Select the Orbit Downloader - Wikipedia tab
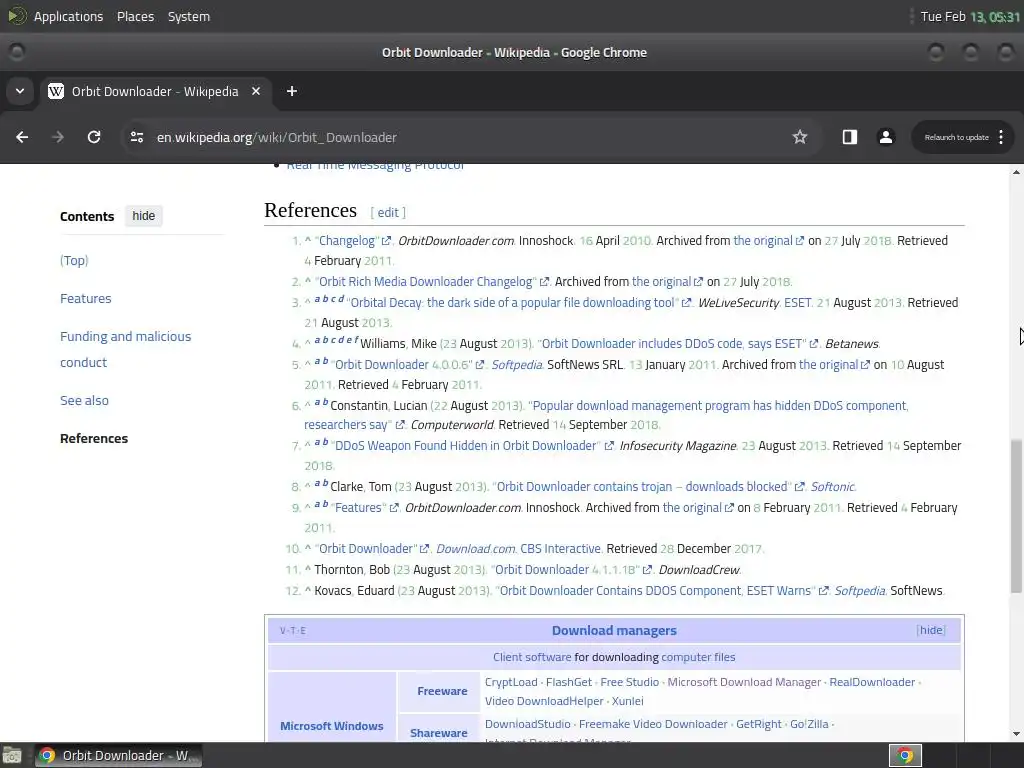The height and width of the screenshot is (768, 1024). coord(155,91)
